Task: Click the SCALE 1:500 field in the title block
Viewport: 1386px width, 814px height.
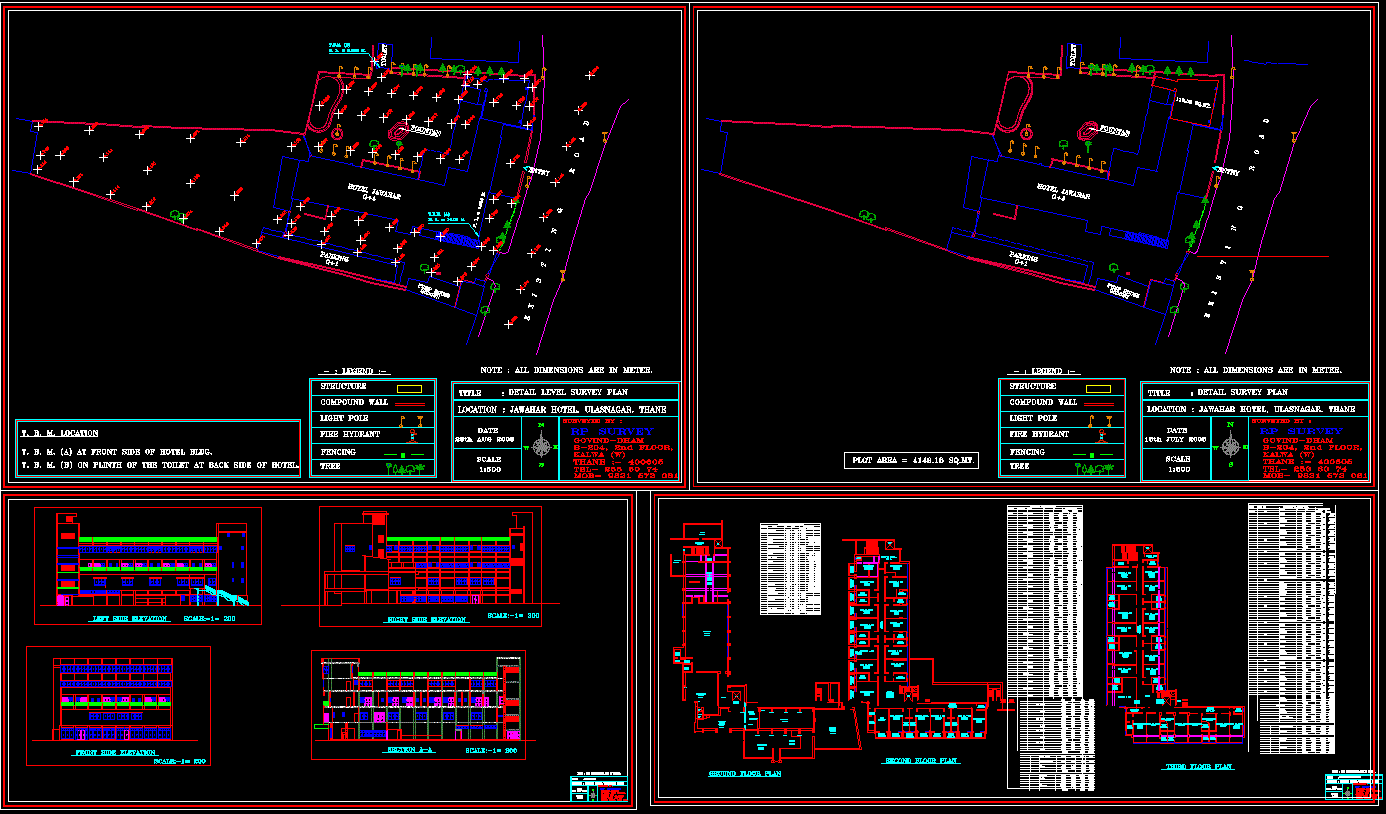Action: pyautogui.click(x=489, y=462)
